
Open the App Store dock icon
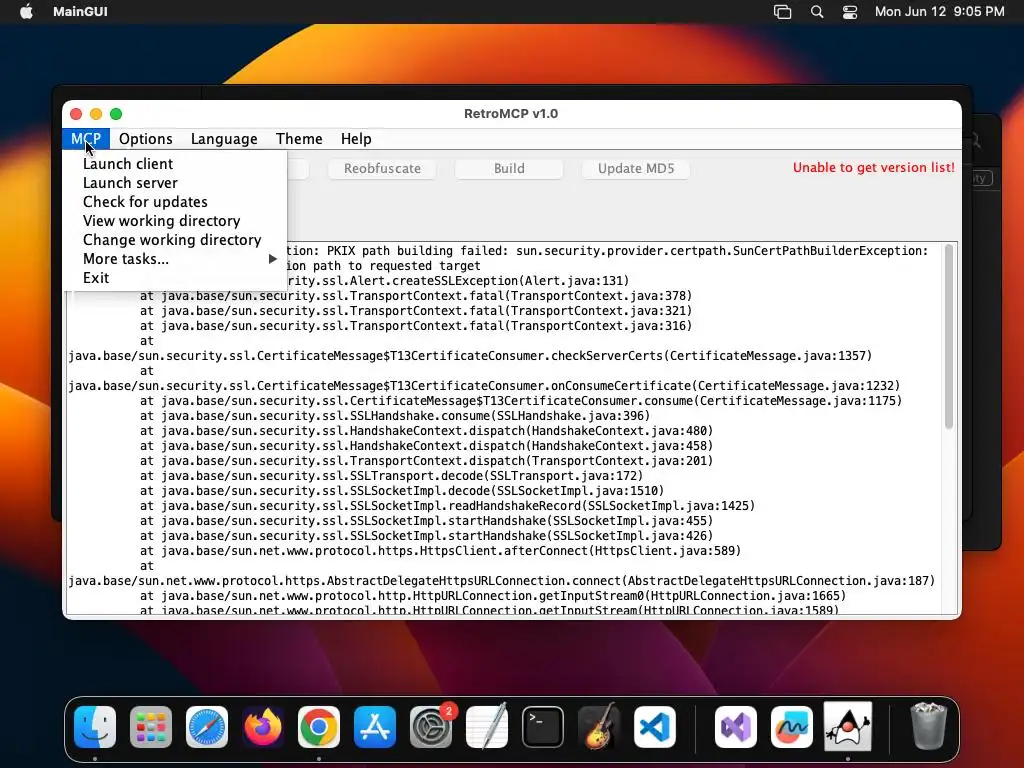click(375, 726)
